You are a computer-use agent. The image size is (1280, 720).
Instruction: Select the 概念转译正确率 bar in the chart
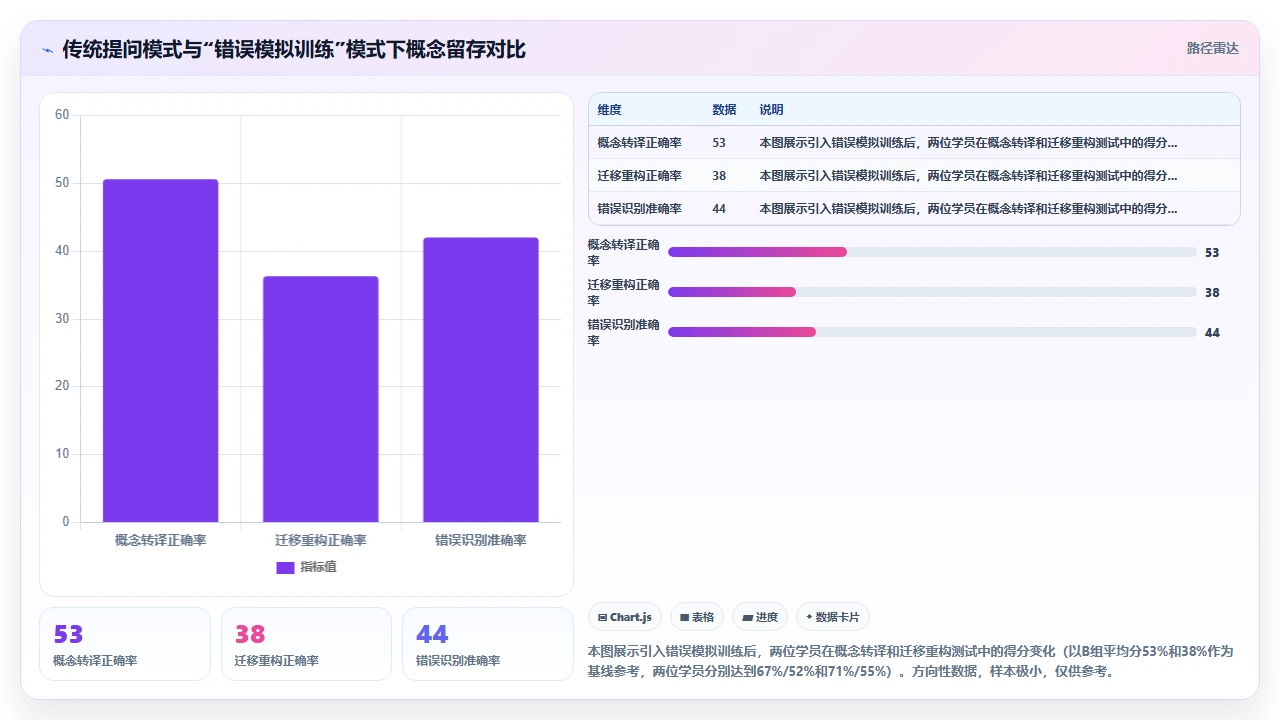[x=160, y=351]
